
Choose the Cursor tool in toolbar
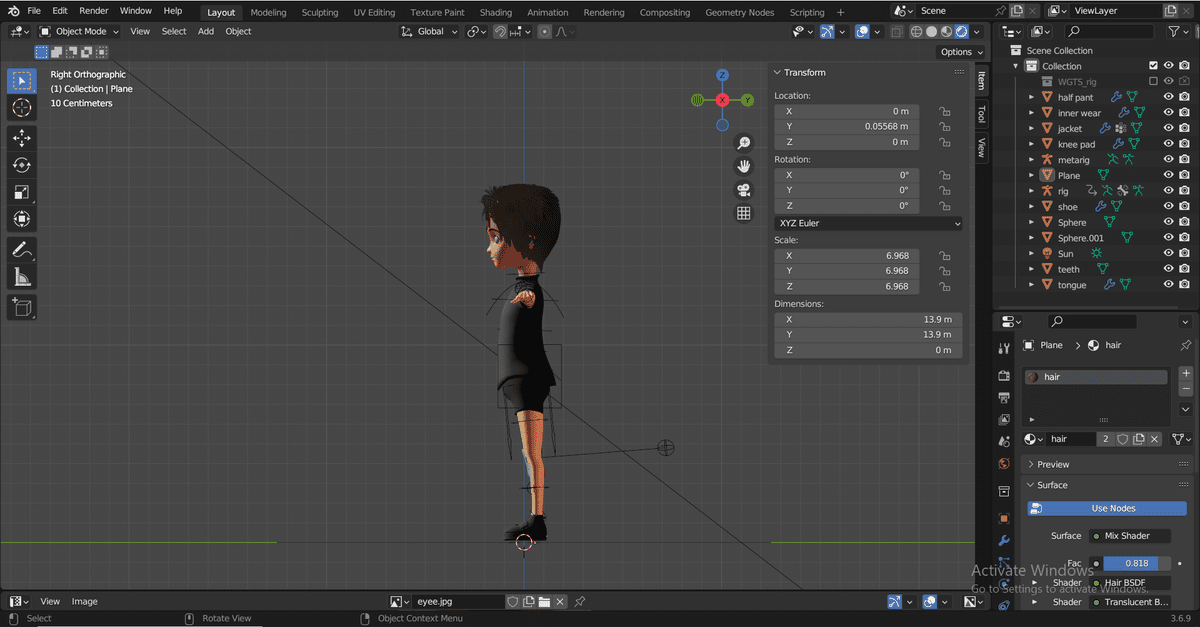(22, 108)
